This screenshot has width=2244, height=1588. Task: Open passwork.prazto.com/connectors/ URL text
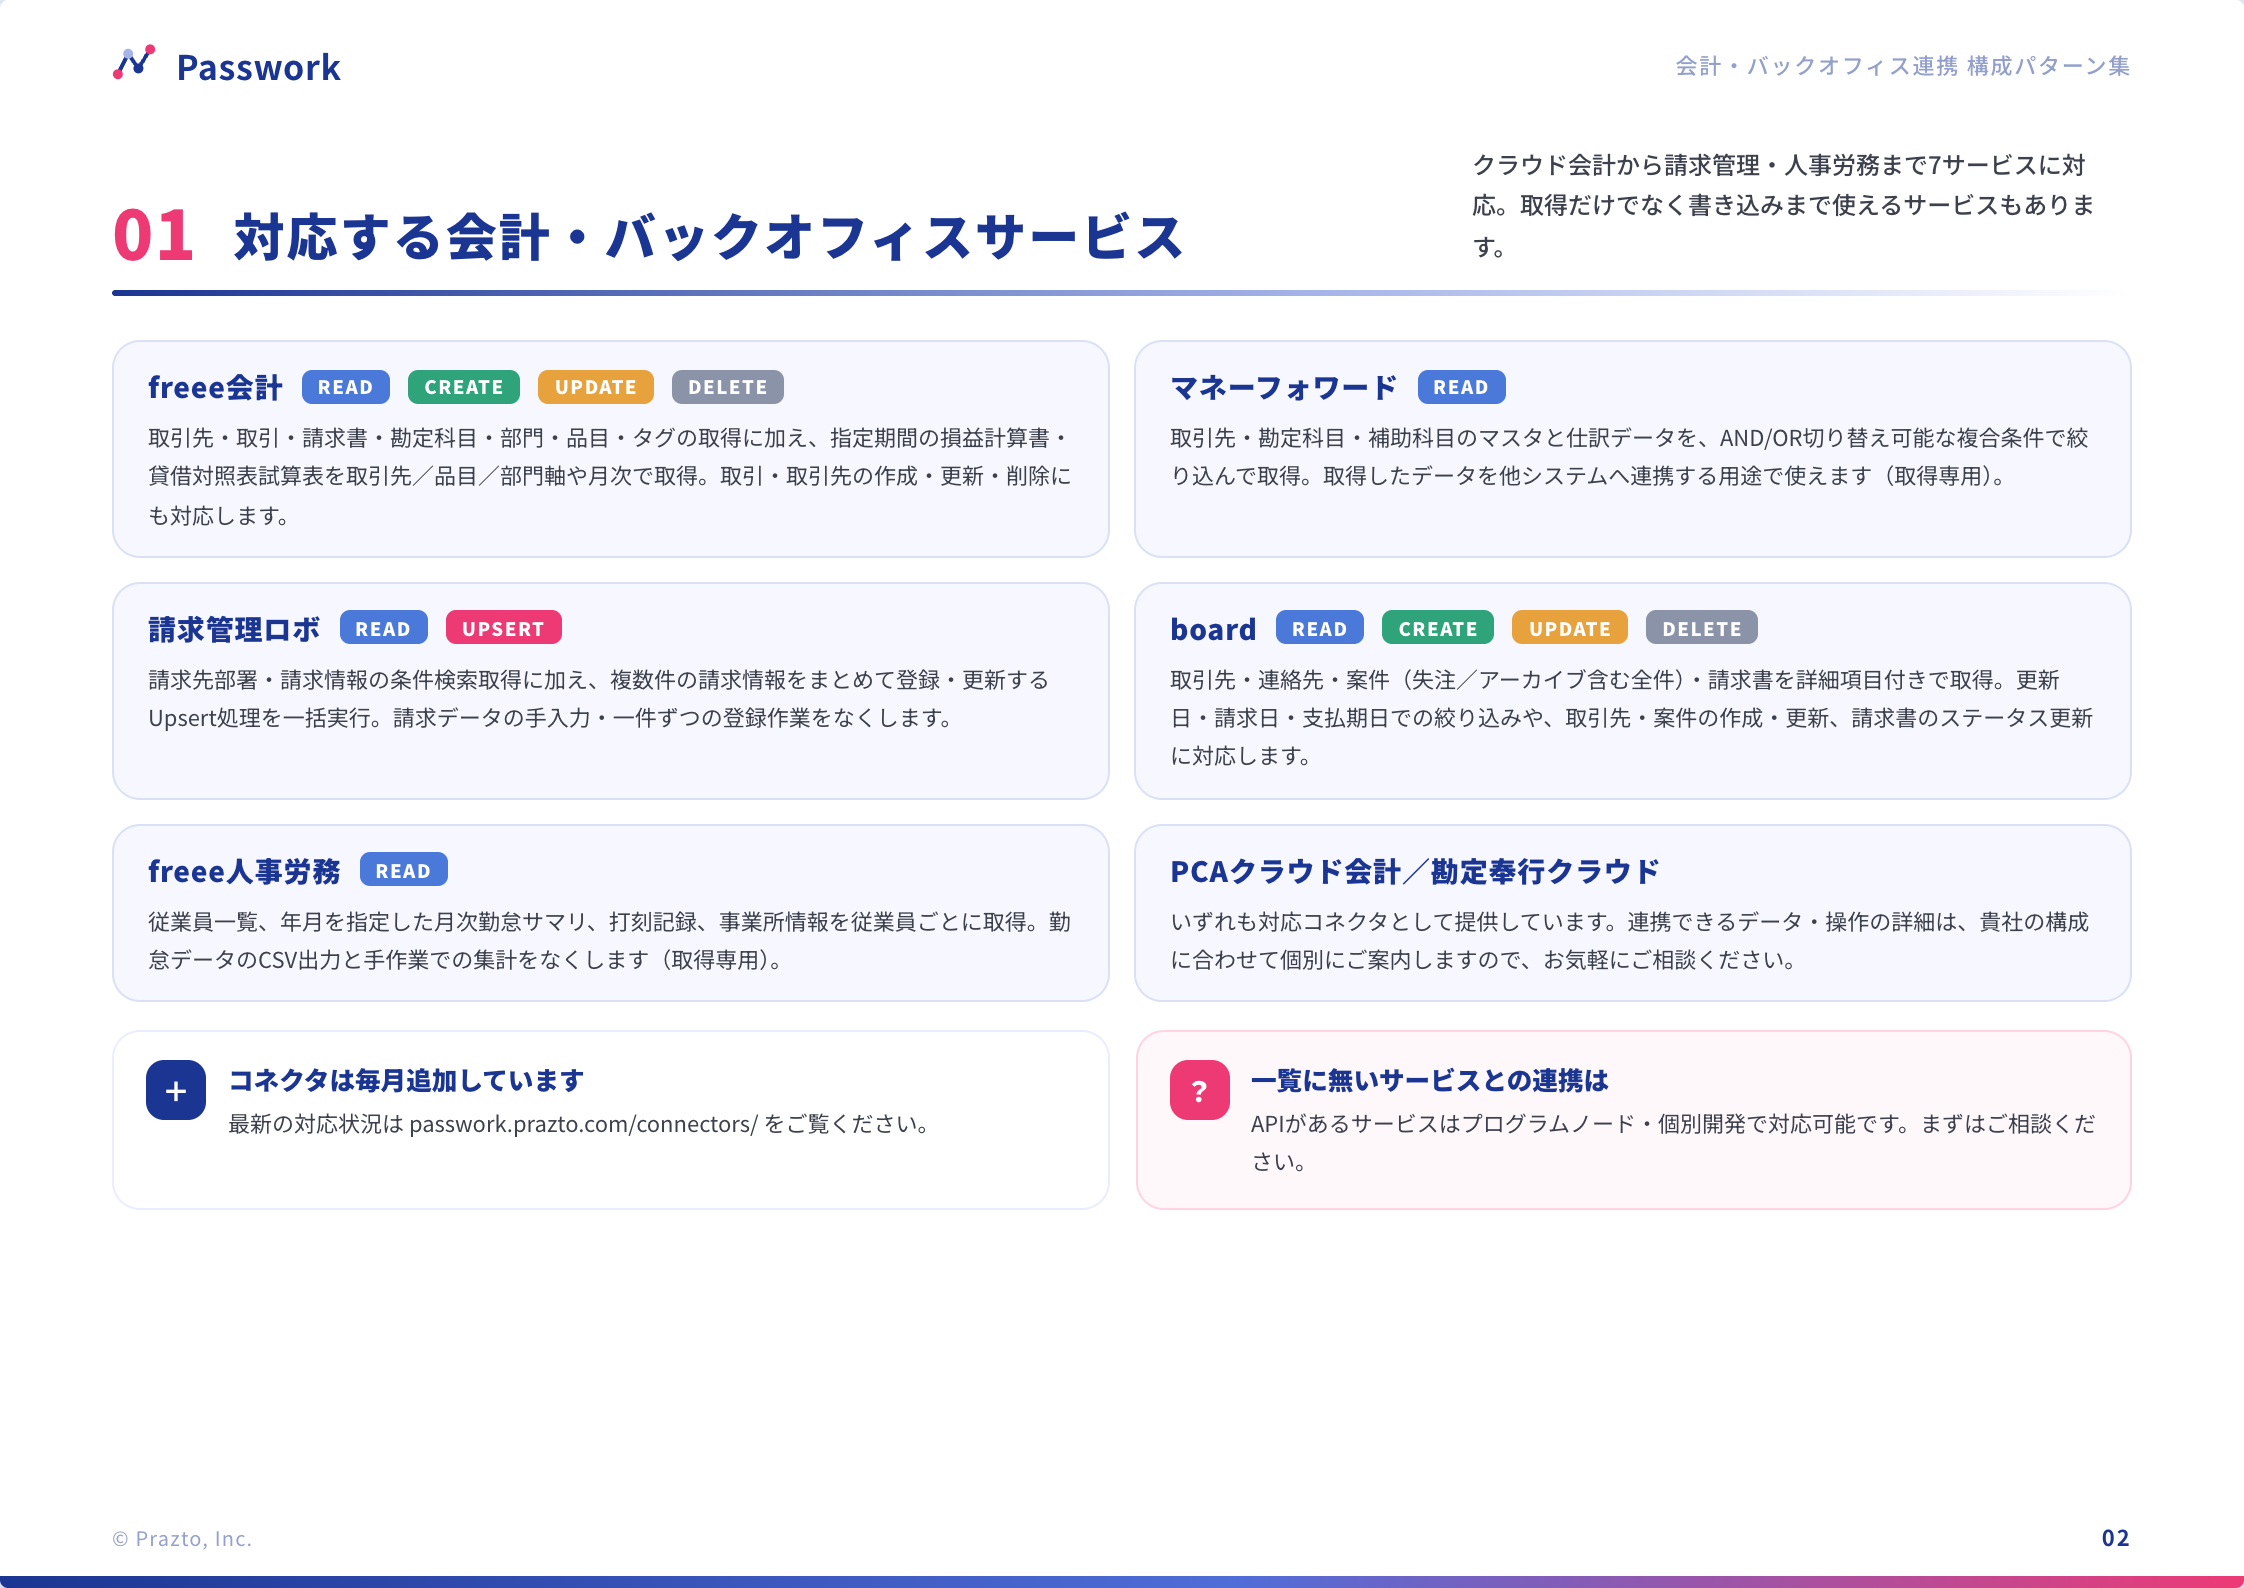pyautogui.click(x=584, y=1124)
